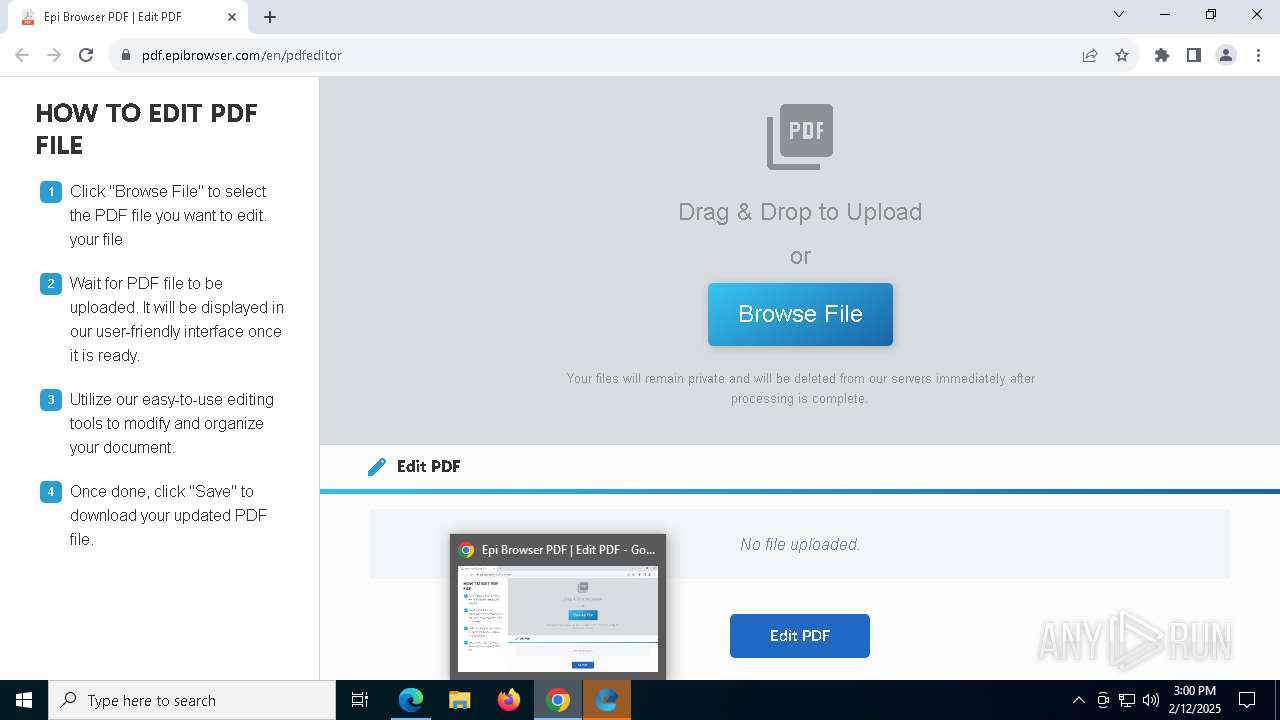Reload the page with the refresh icon
The height and width of the screenshot is (720, 1280).
pos(86,55)
